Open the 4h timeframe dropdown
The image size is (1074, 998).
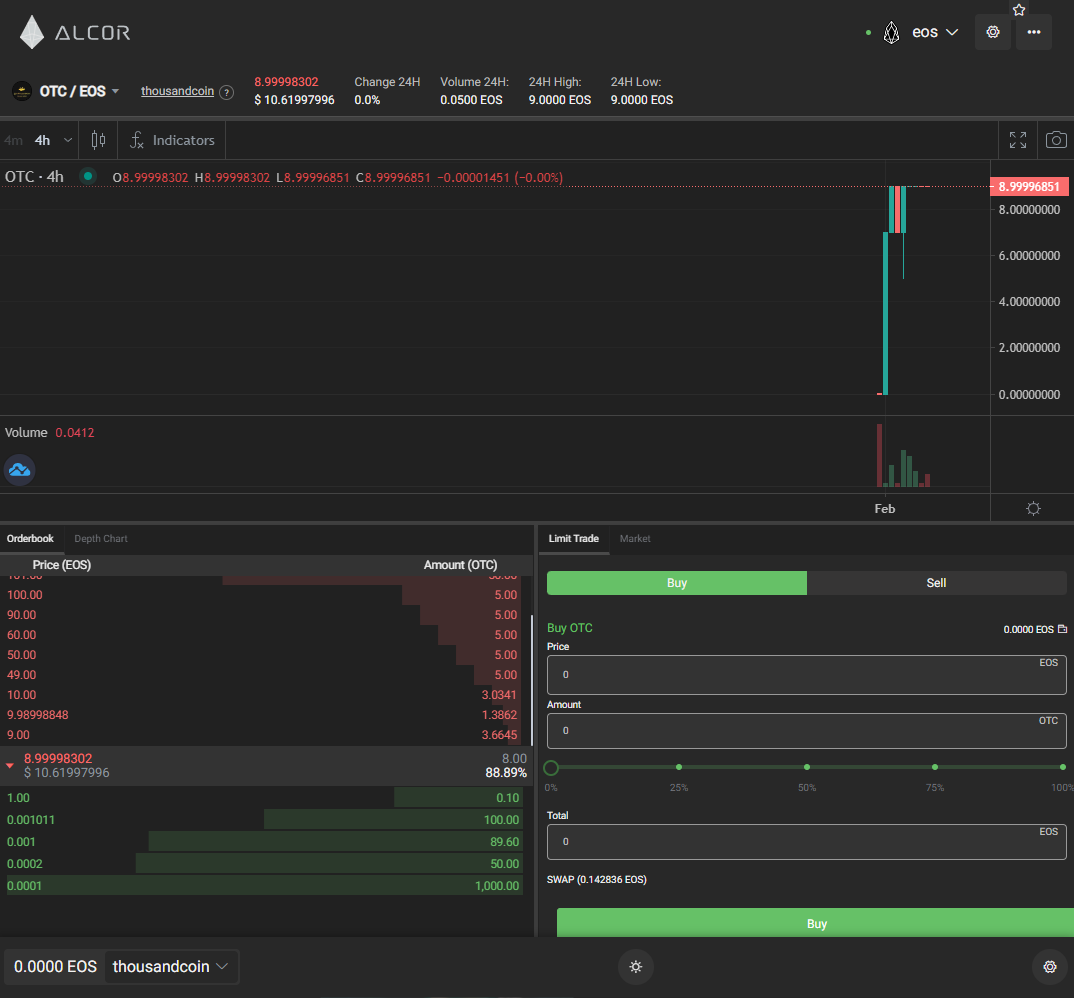53,140
